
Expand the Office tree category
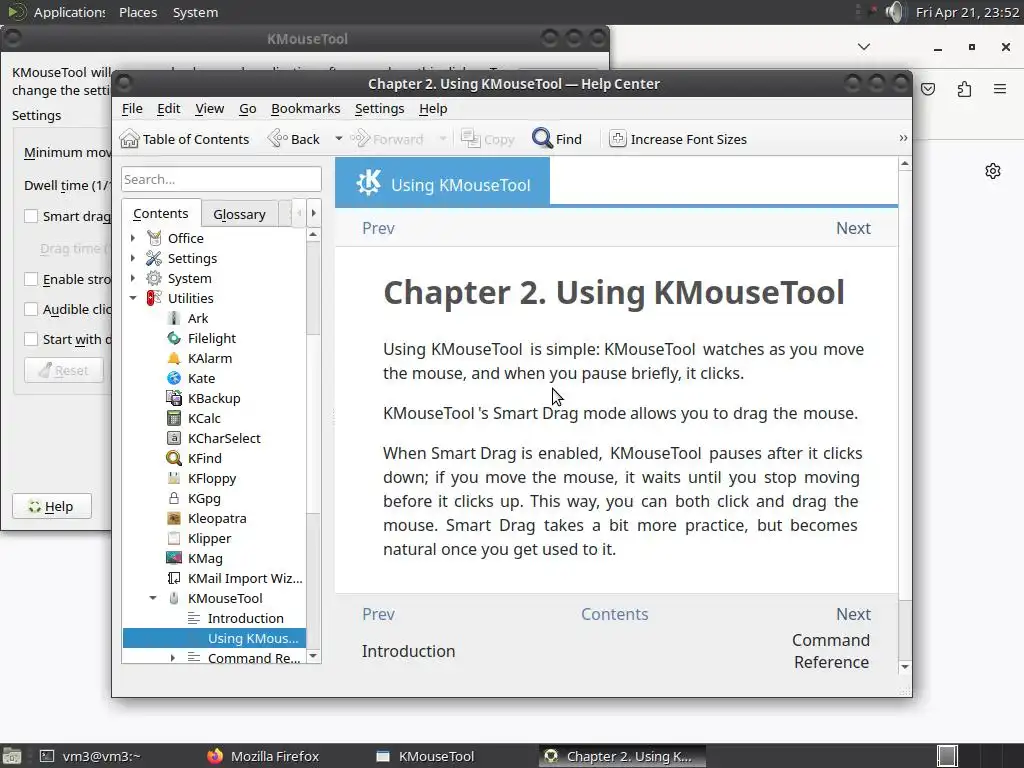coord(133,238)
